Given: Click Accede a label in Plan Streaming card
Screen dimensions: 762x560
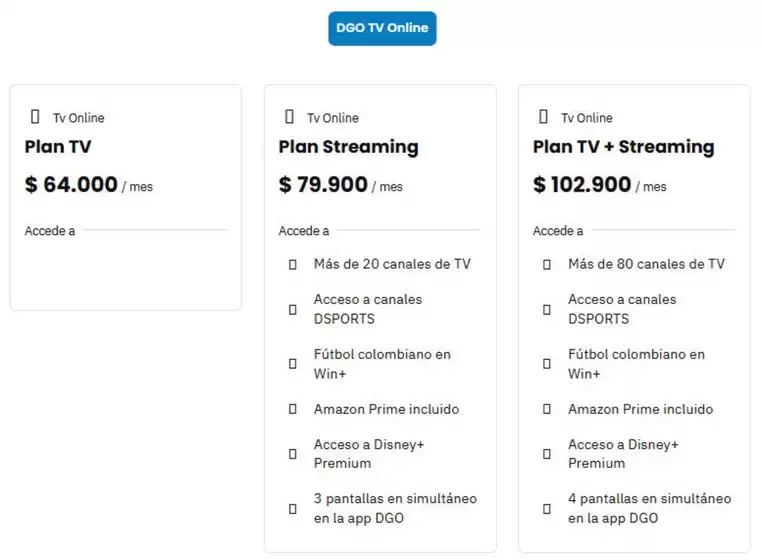Looking at the screenshot, I should 304,231.
